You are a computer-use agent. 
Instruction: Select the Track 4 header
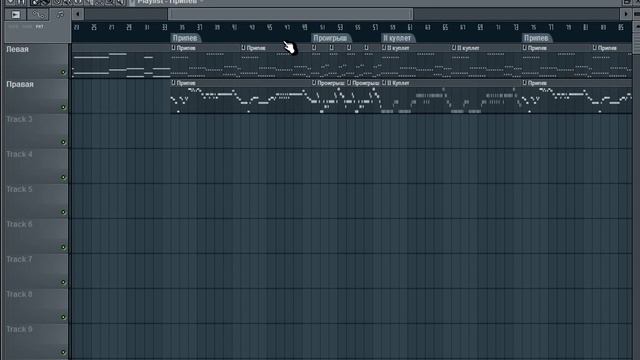(35, 166)
